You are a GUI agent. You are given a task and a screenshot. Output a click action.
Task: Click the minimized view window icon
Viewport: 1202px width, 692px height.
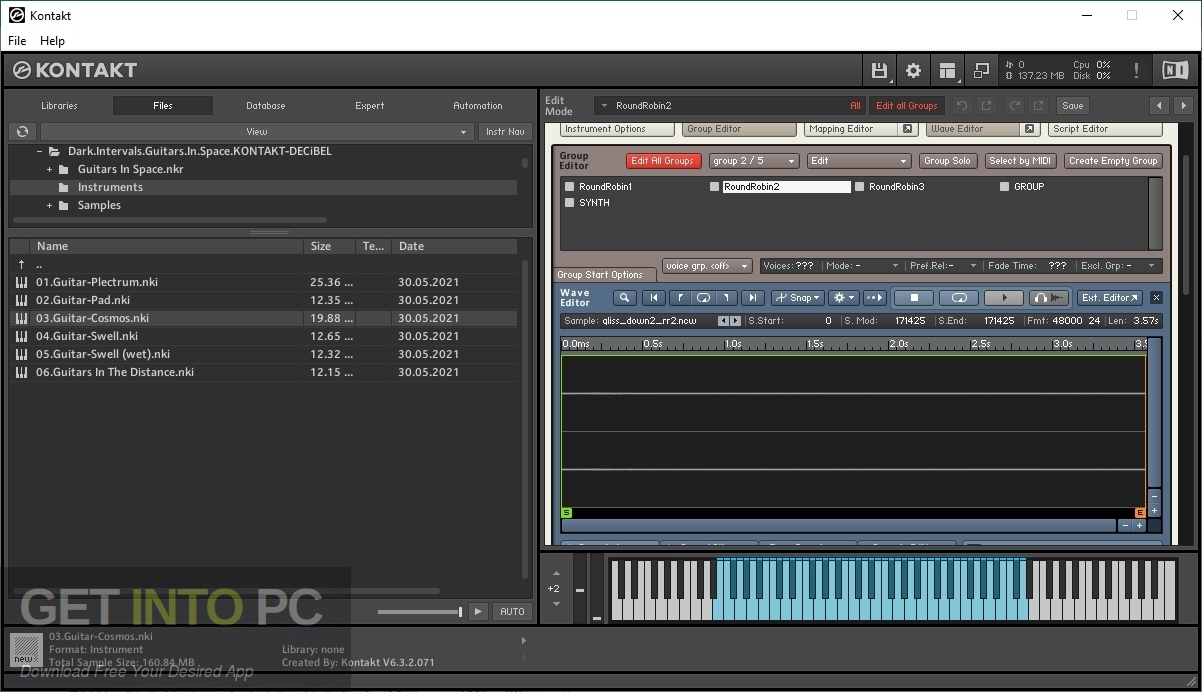coord(981,70)
